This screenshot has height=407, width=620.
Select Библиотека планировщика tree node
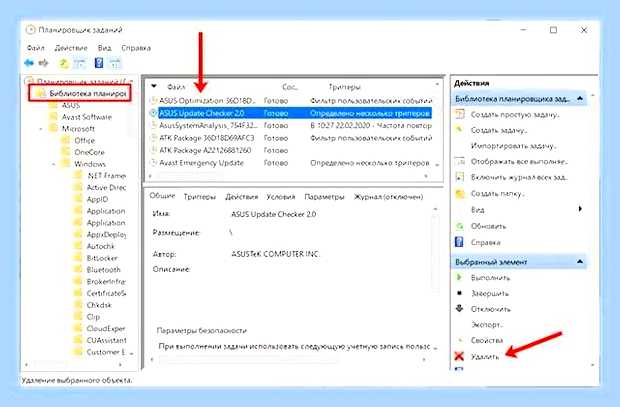[x=87, y=94]
